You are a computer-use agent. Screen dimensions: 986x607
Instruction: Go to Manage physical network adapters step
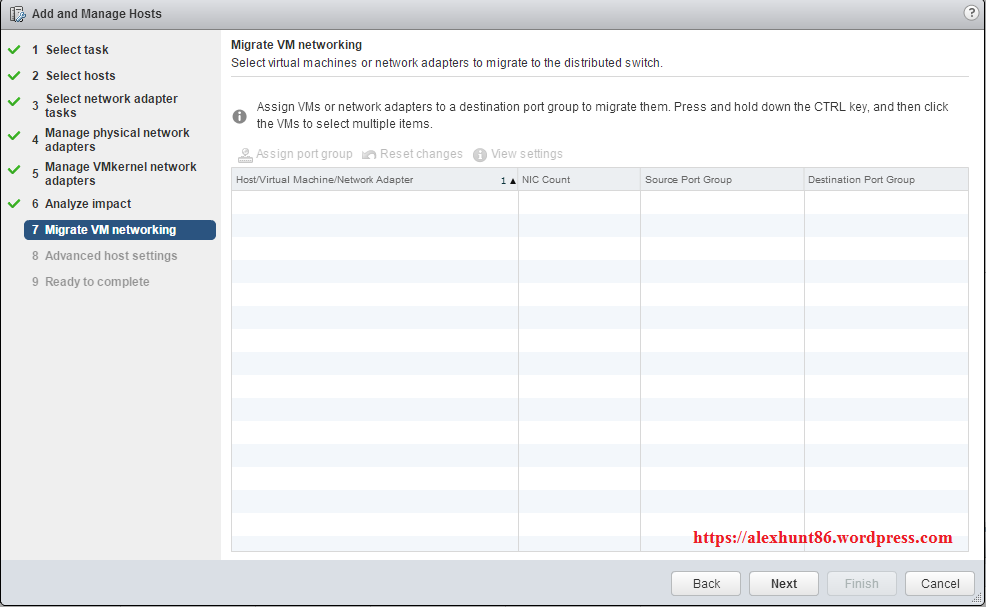tap(117, 140)
